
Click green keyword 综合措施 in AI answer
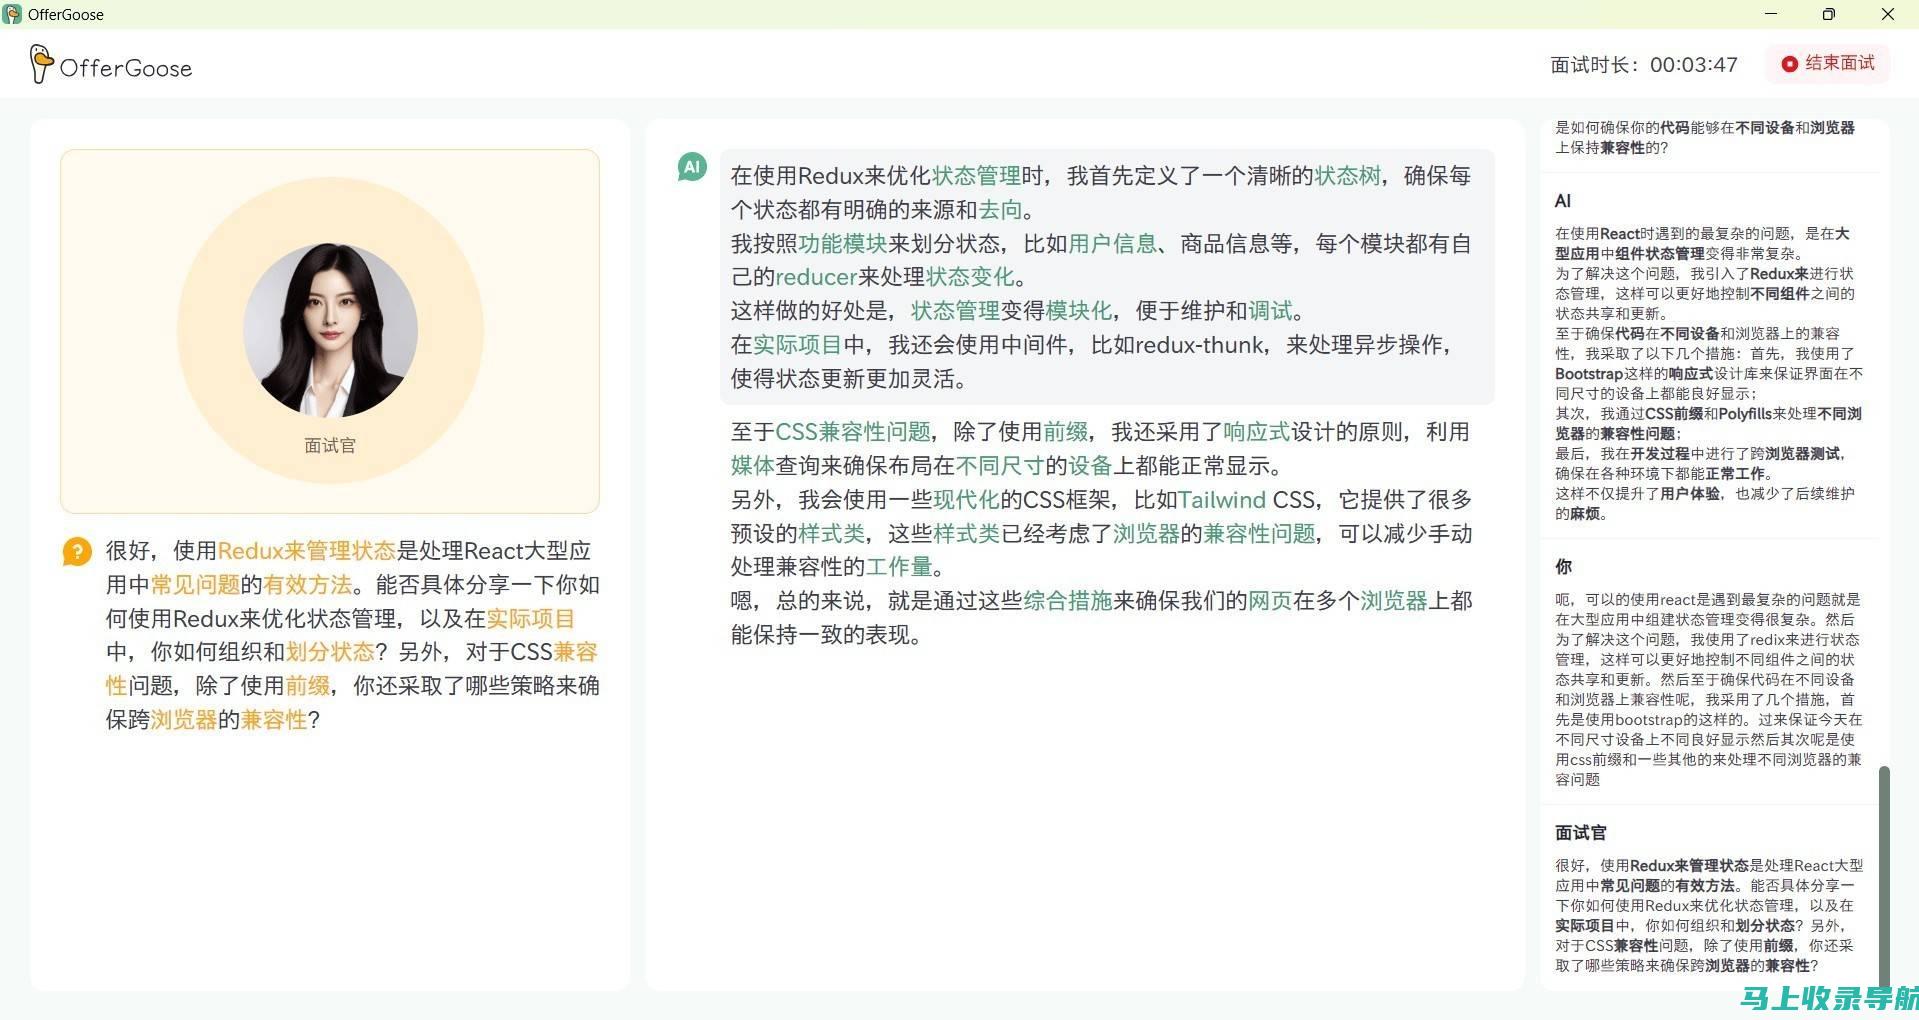point(1068,601)
